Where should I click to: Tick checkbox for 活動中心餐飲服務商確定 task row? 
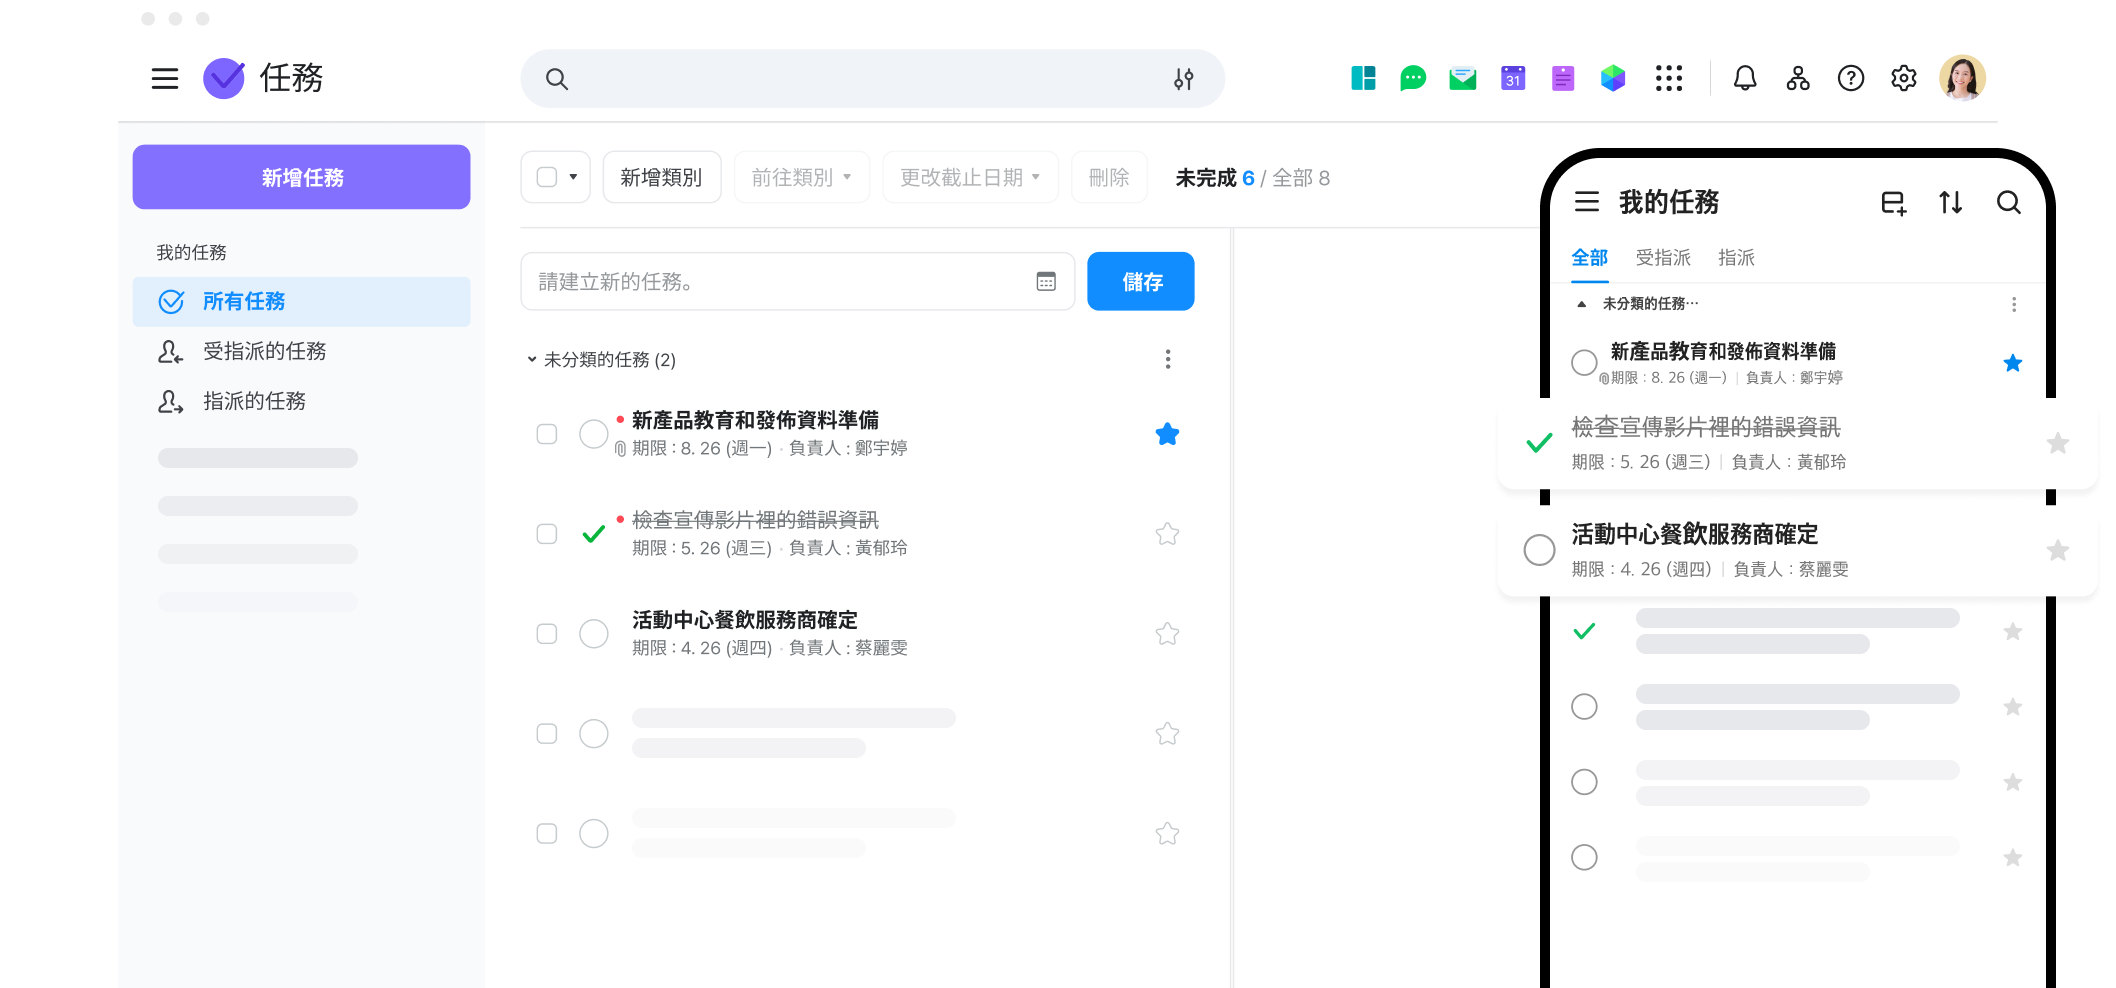click(547, 634)
